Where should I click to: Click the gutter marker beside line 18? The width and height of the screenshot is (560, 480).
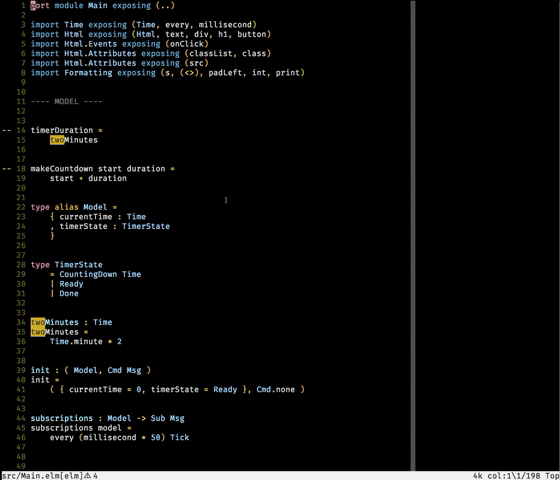[7, 169]
